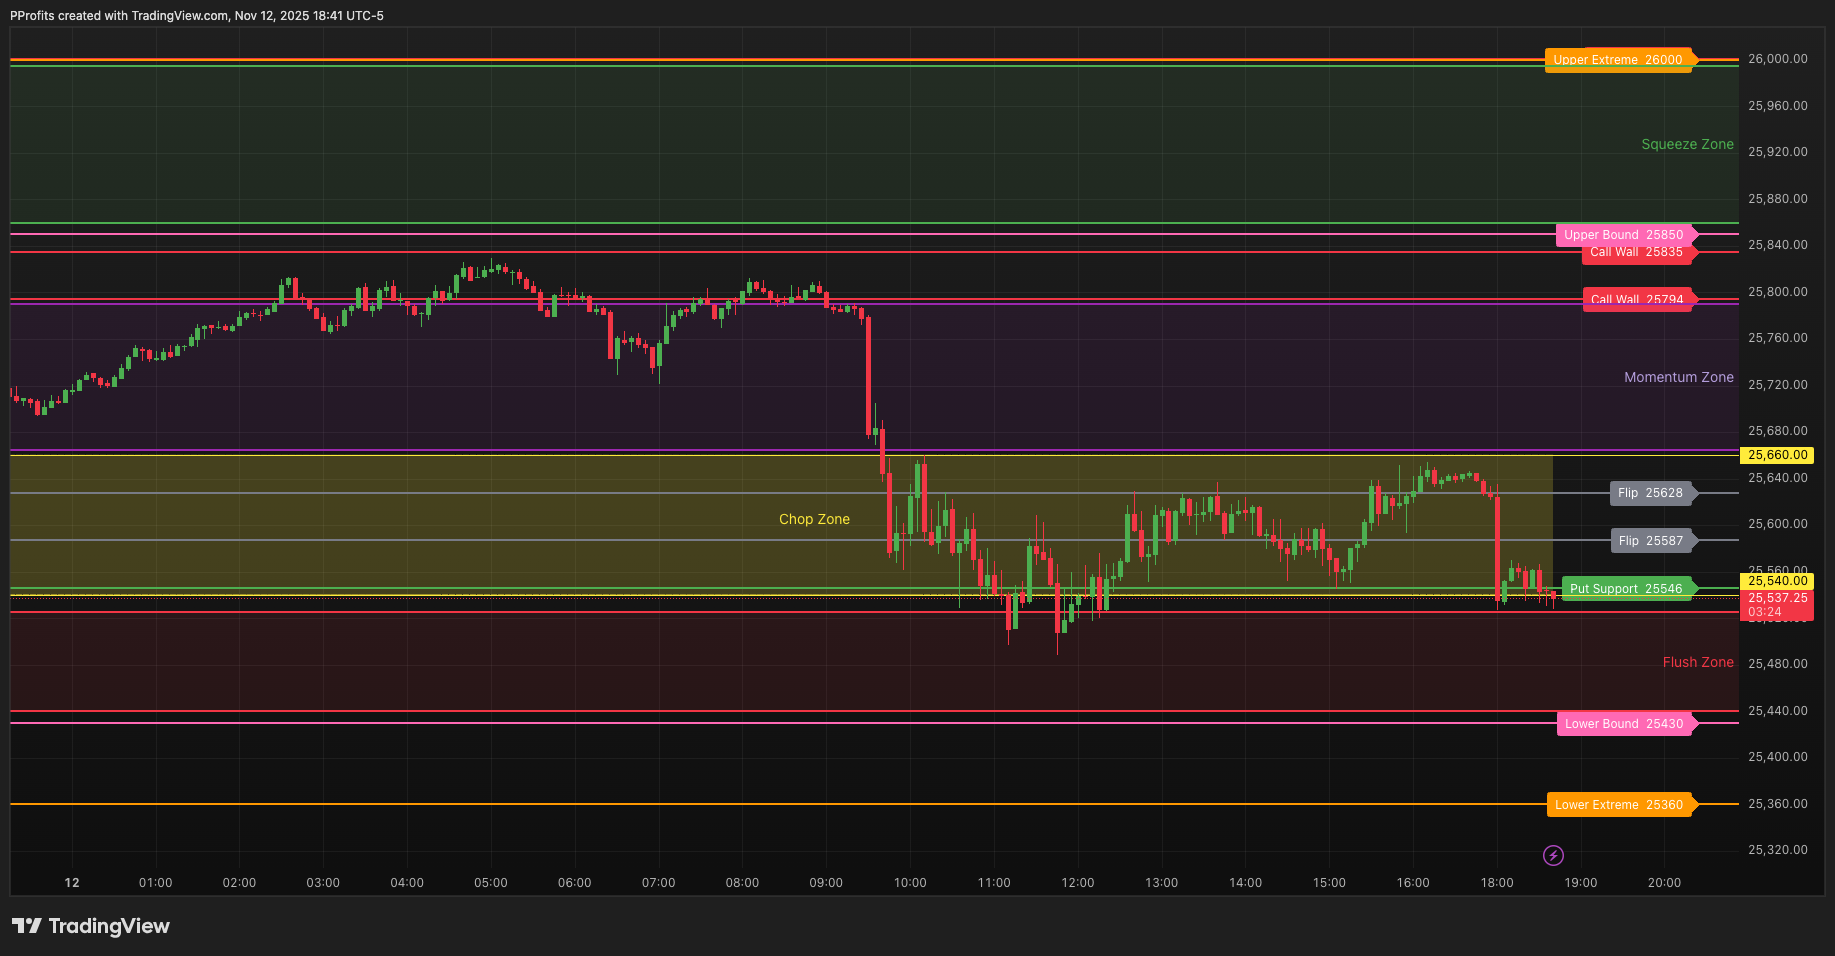Select the current price label 25,537.25
Image resolution: width=1835 pixels, height=956 pixels.
tap(1776, 599)
